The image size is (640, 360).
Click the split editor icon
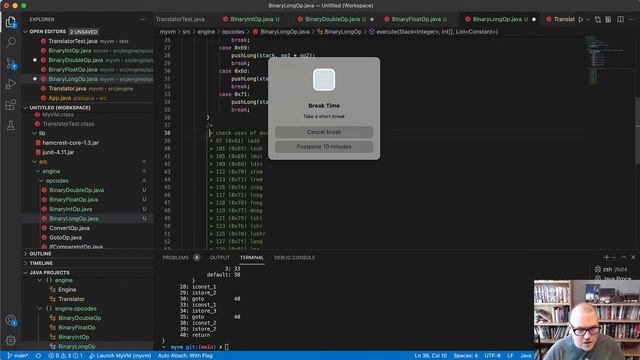[620, 19]
